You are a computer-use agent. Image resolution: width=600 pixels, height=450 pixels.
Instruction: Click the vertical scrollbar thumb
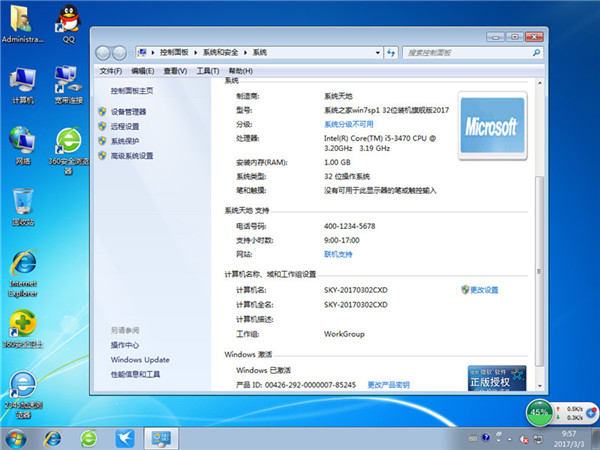pos(539,271)
